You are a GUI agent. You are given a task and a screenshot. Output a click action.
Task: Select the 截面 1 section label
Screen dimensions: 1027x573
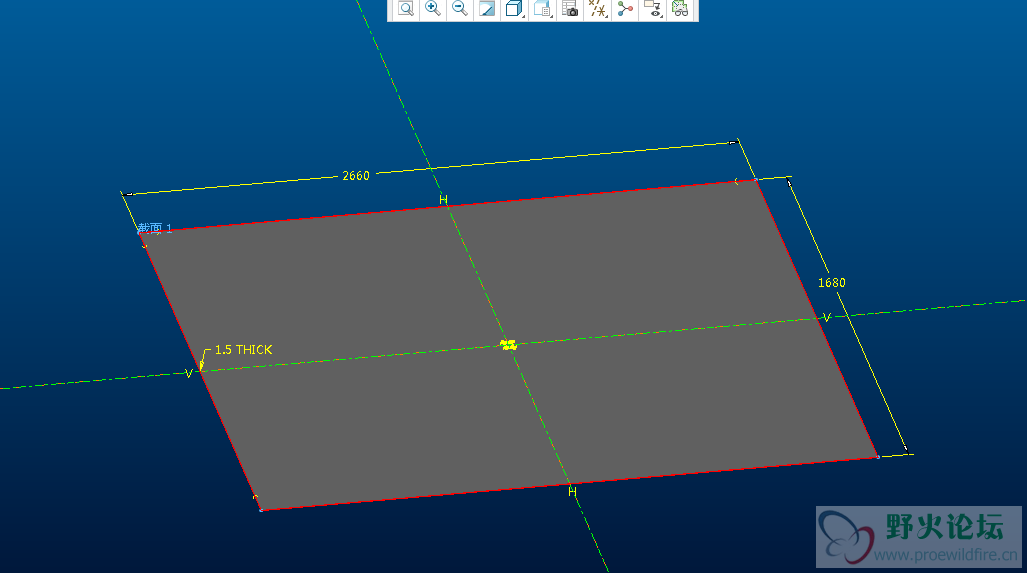click(155, 228)
